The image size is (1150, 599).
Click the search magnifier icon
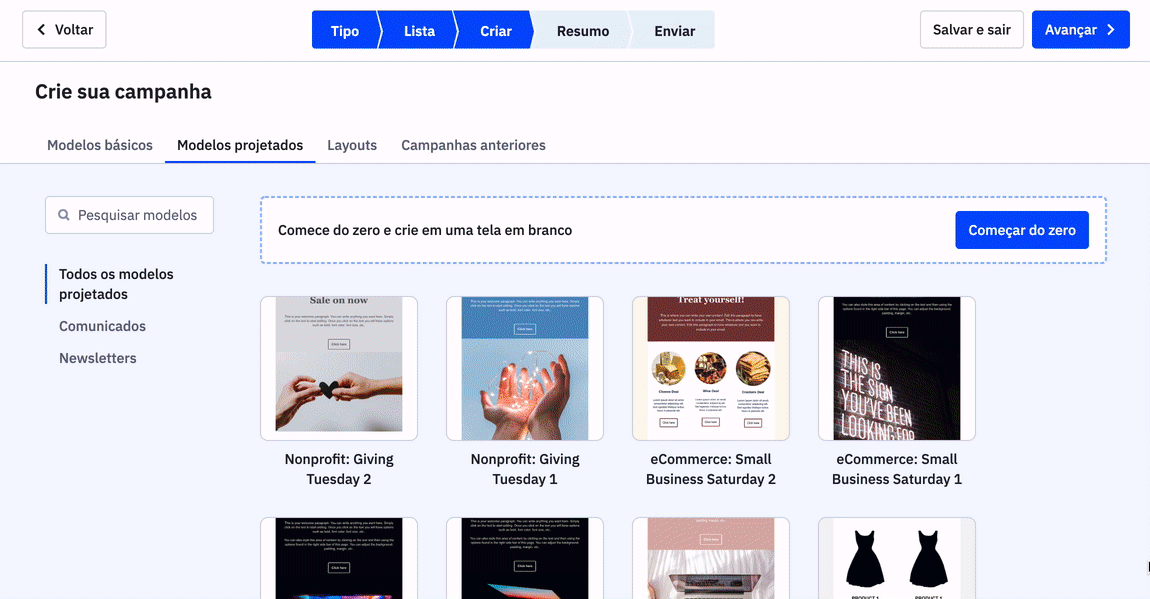[x=64, y=215]
